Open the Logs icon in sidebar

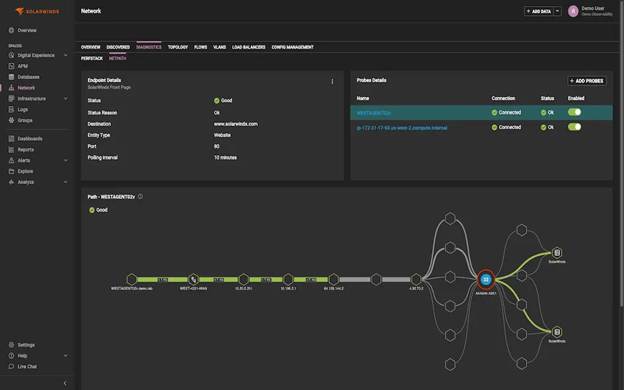point(12,109)
